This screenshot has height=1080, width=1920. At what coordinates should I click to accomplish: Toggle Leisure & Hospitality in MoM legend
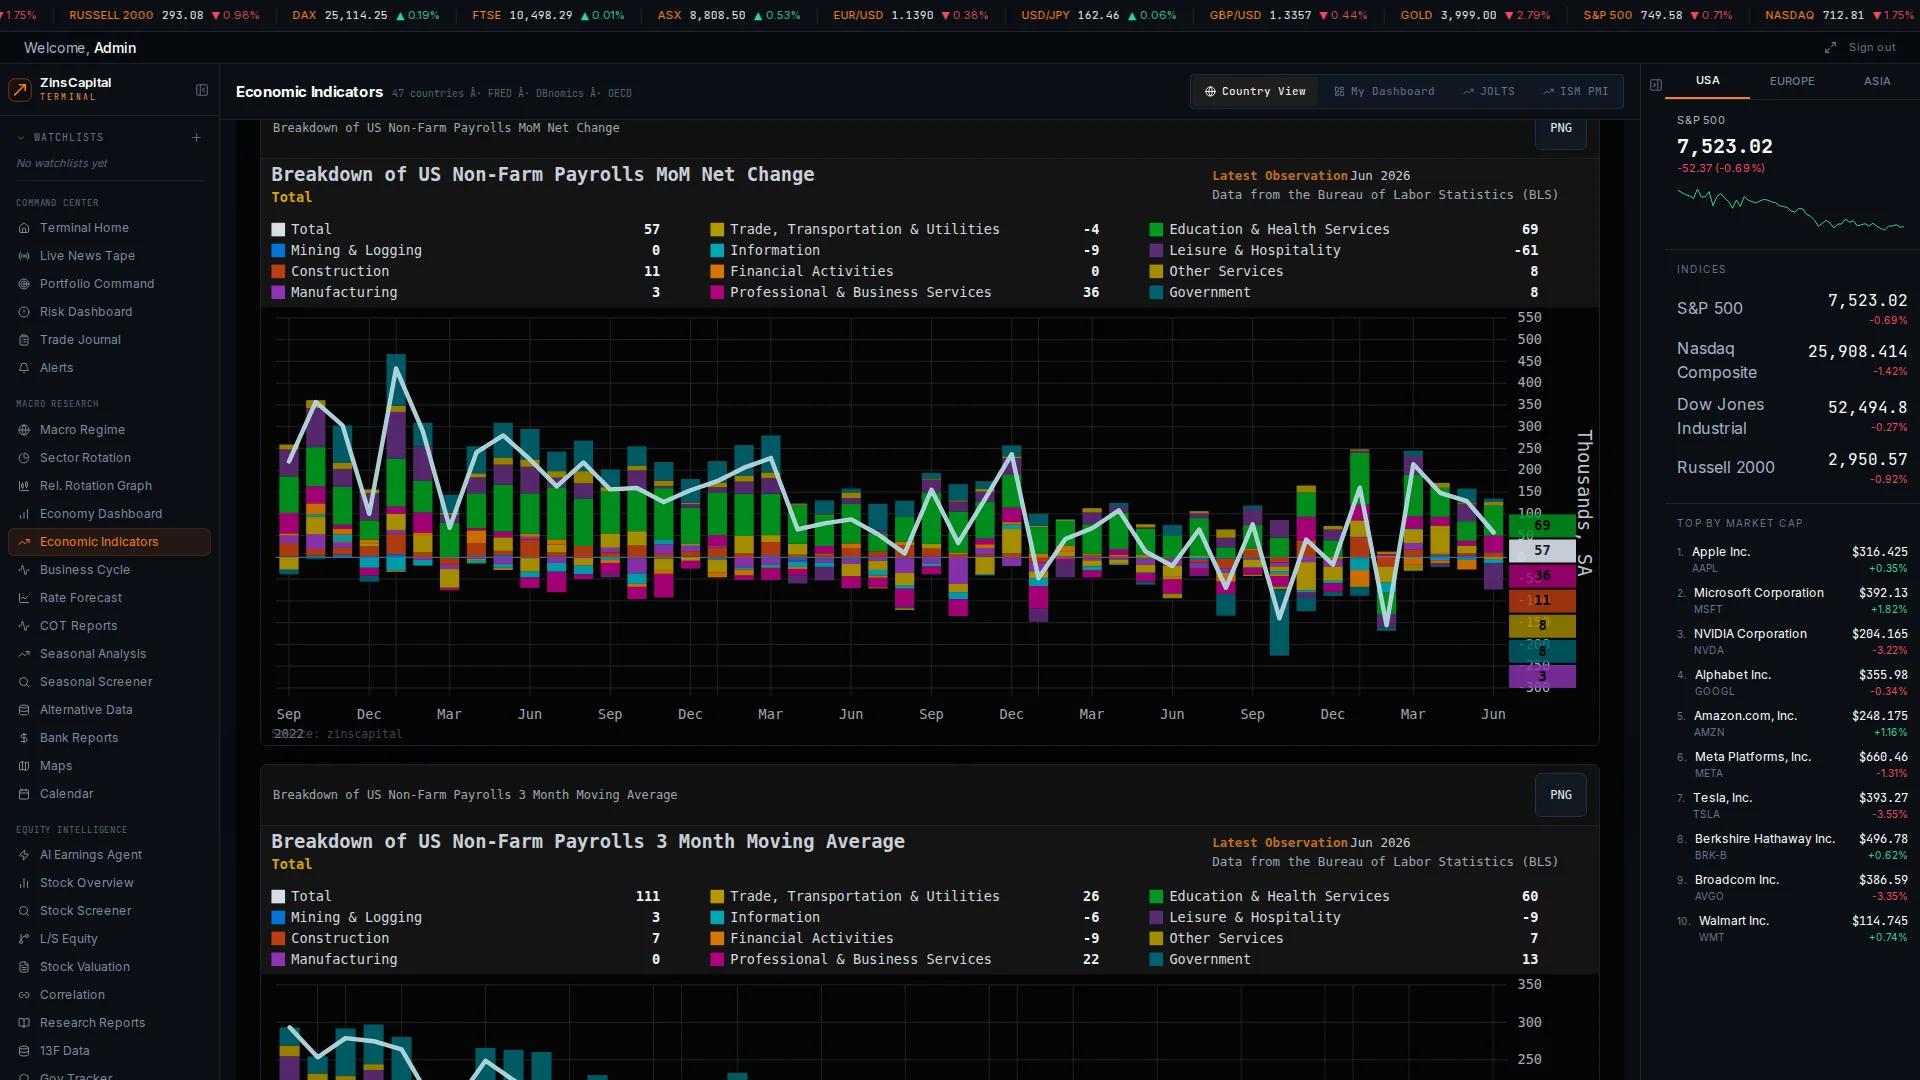1344,250
